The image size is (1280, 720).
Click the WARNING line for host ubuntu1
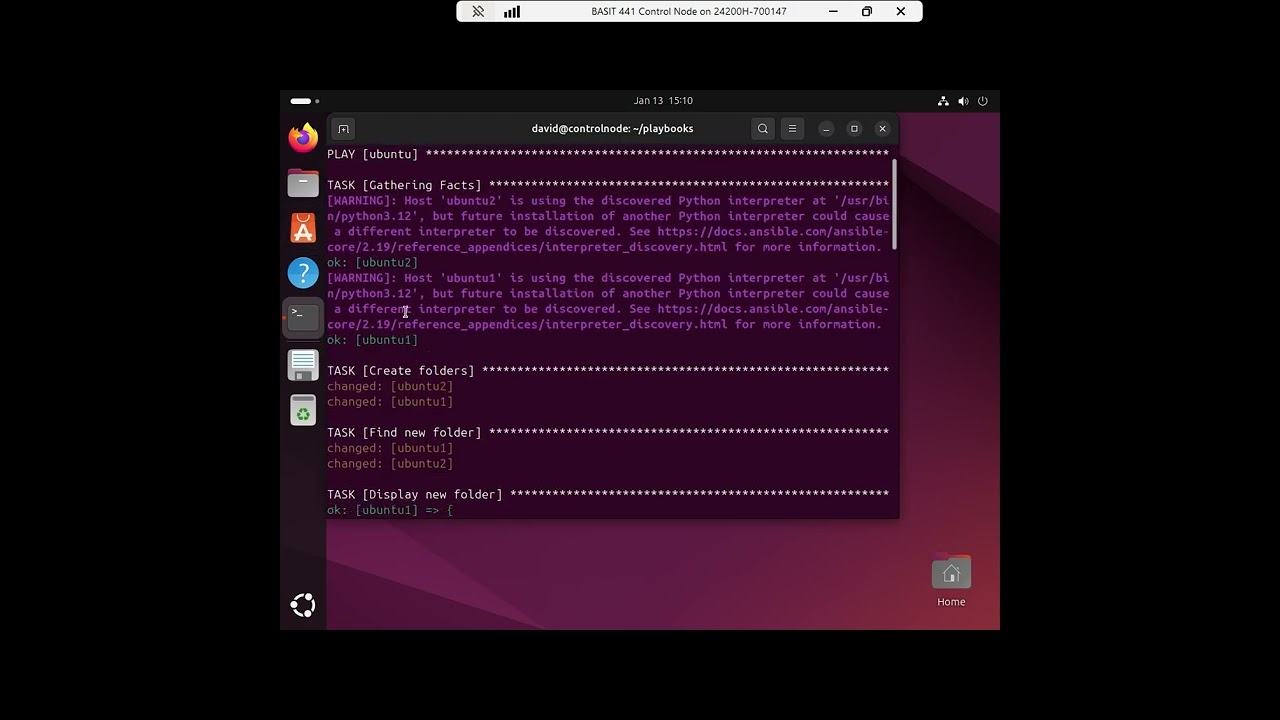(608, 278)
